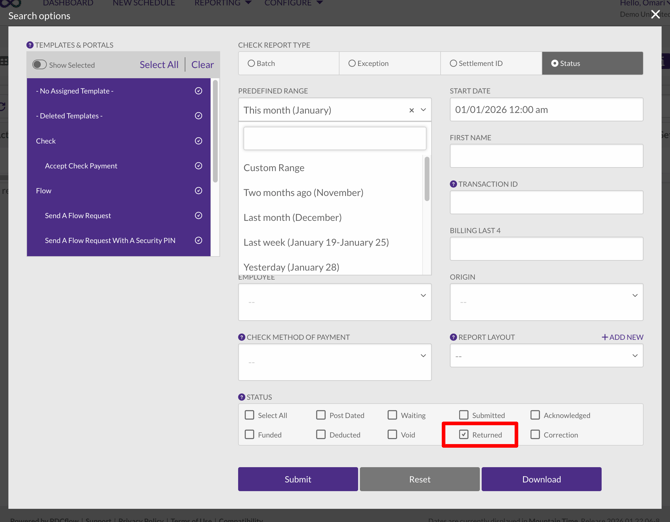Check the Select All status checkbox
This screenshot has height=522, width=670.
249,415
